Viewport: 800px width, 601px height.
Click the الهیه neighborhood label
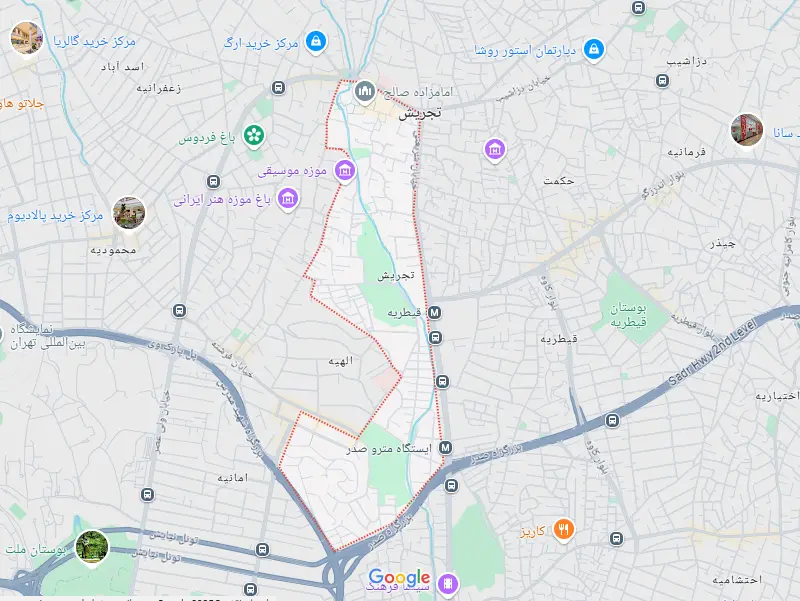[341, 361]
